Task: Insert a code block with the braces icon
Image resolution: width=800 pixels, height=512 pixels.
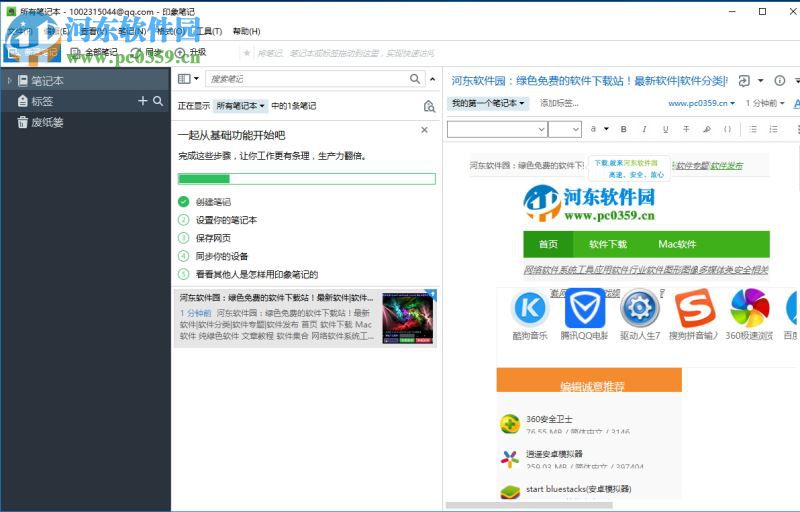Action: coord(728,130)
